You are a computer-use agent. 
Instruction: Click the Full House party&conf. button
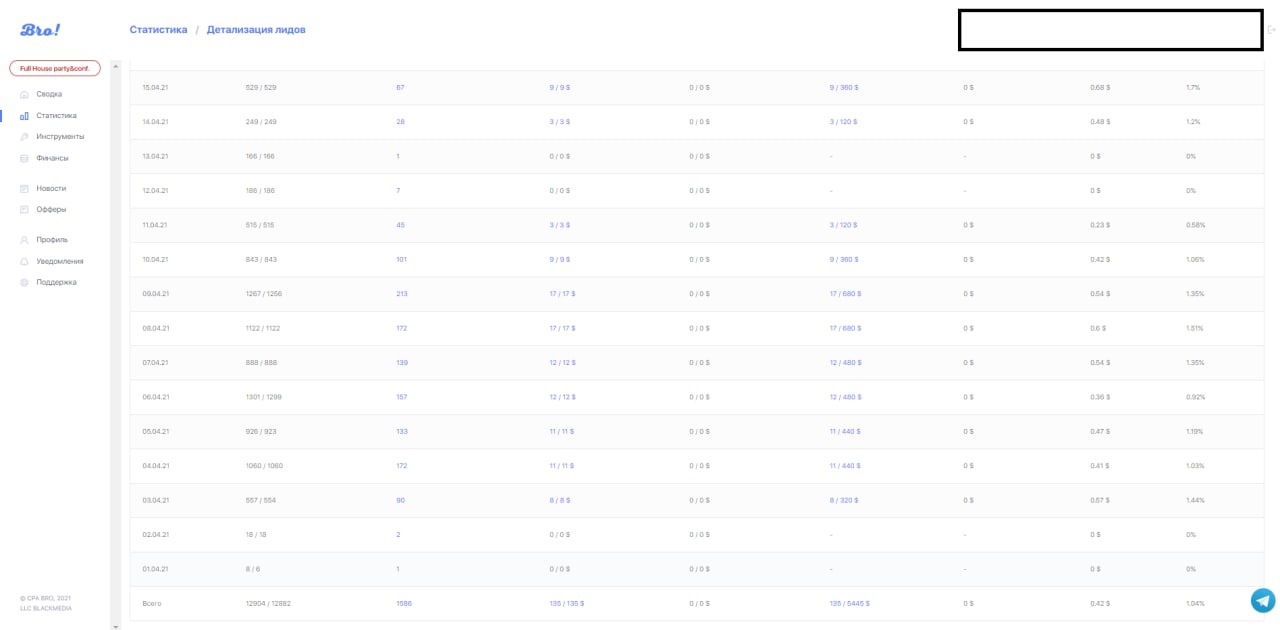55,68
